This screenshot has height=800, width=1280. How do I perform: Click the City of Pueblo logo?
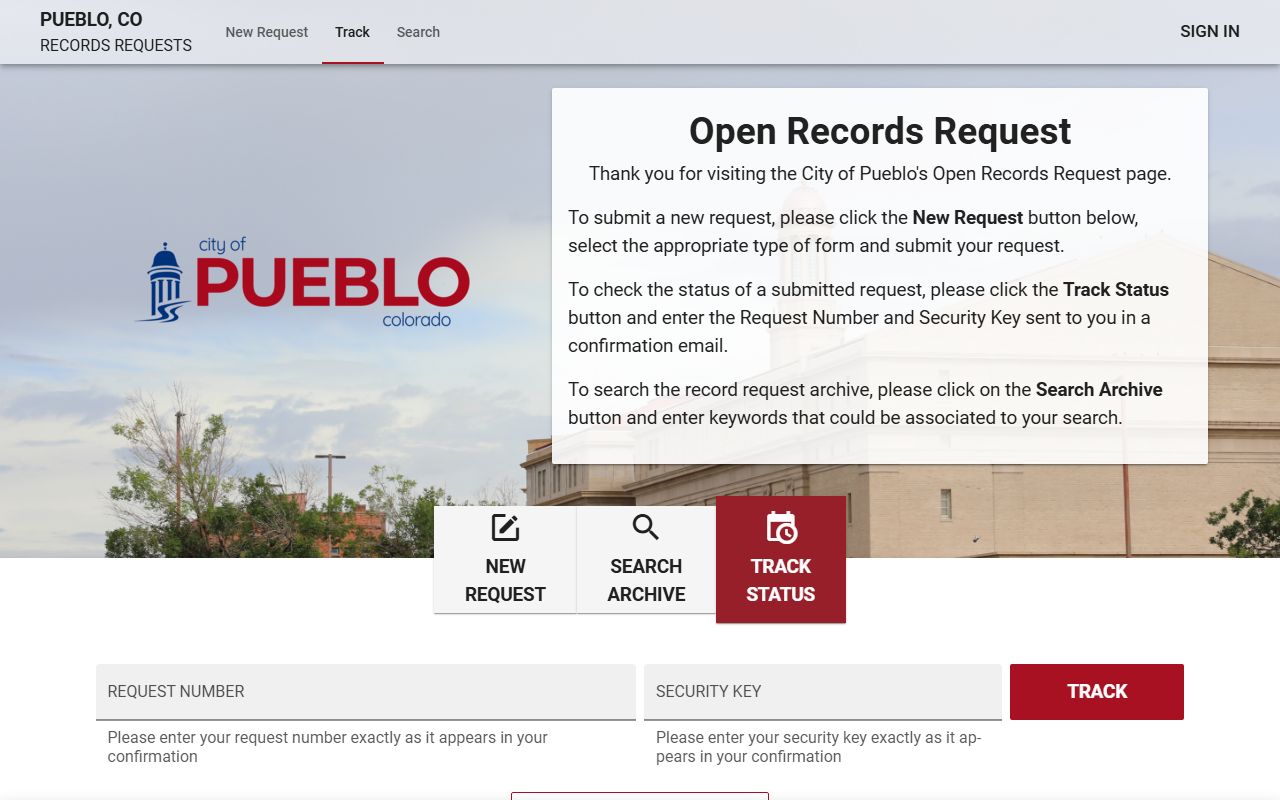[x=303, y=282]
